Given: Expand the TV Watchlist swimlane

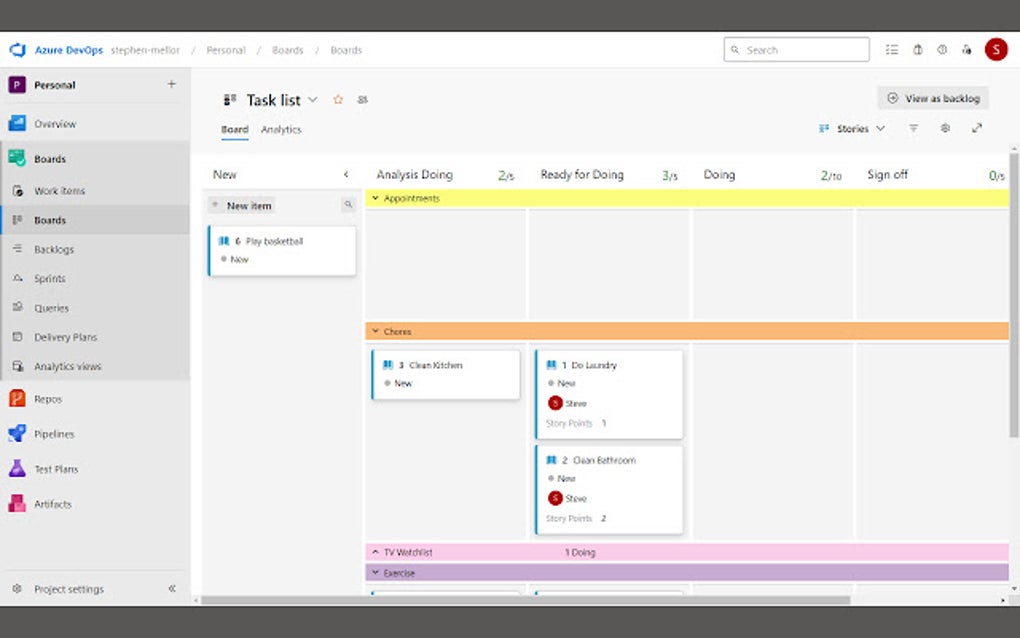Looking at the screenshot, I should coord(374,552).
